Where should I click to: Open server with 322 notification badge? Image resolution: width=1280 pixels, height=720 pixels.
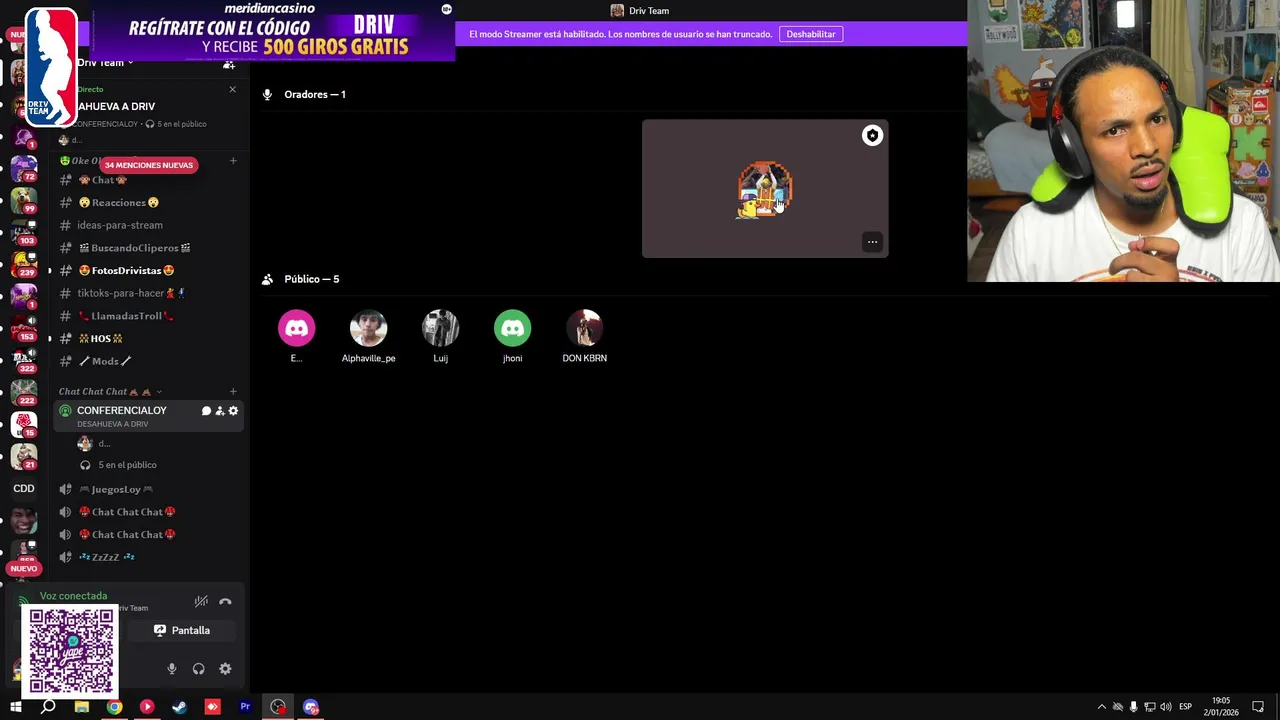click(24, 359)
